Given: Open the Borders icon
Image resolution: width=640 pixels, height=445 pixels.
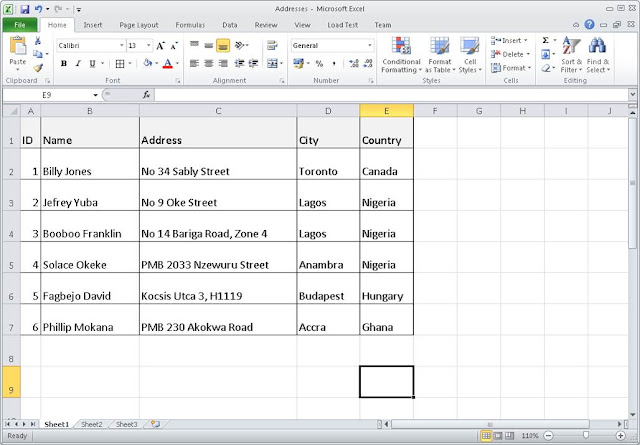Looking at the screenshot, I should [x=120, y=63].
